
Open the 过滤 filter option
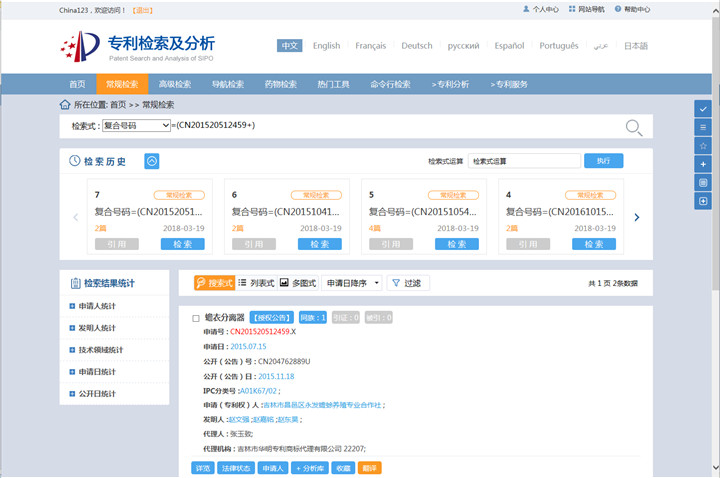pyautogui.click(x=408, y=283)
